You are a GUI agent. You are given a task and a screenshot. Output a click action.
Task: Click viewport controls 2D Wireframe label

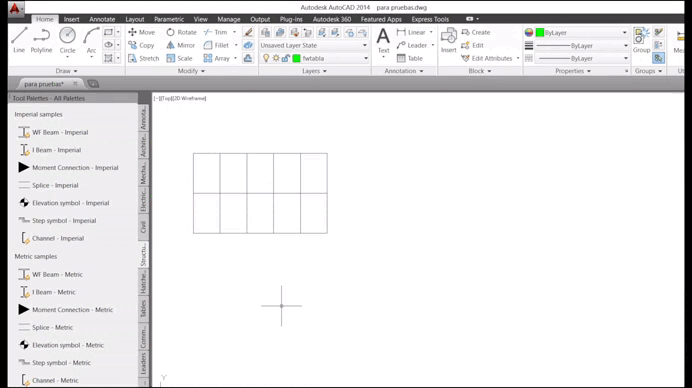click(x=191, y=98)
